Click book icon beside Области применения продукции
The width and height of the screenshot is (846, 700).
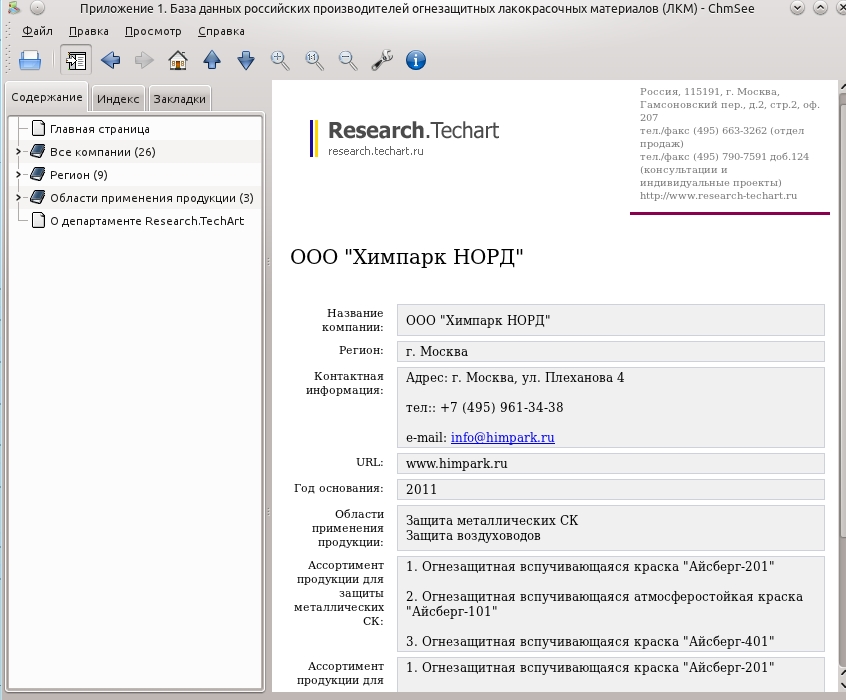point(37,197)
